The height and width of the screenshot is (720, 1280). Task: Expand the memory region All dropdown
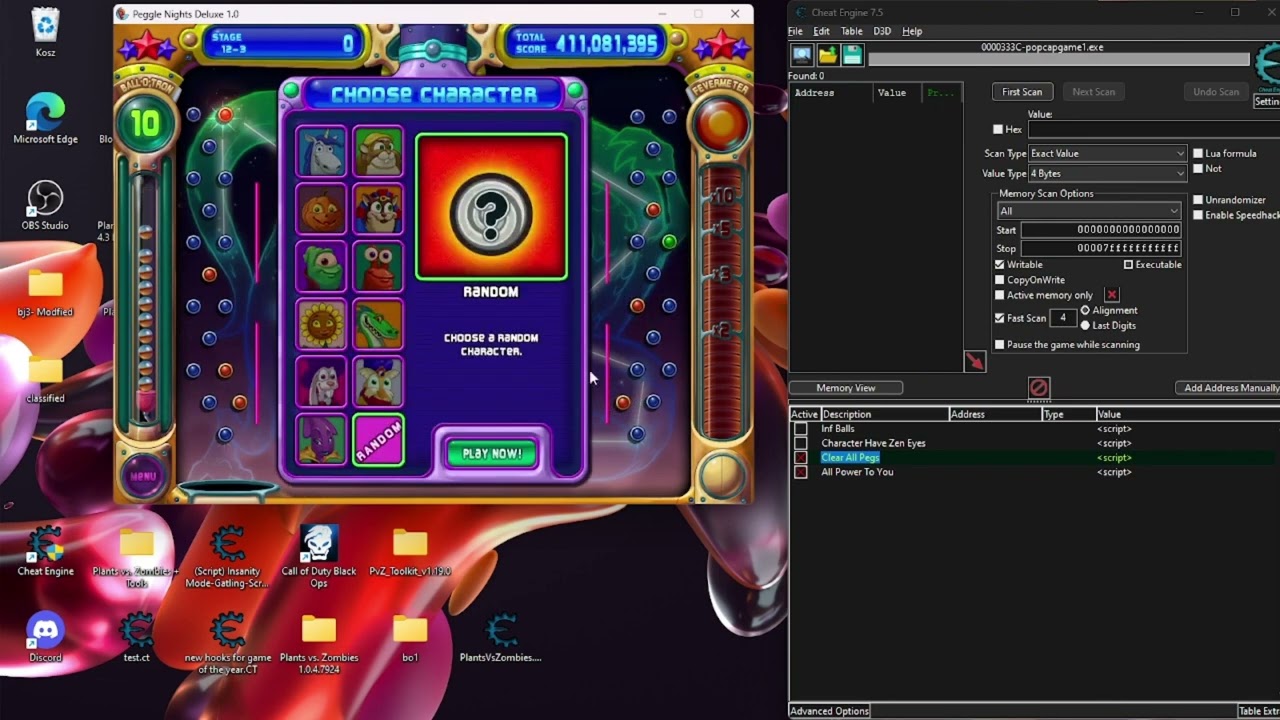(x=1088, y=211)
